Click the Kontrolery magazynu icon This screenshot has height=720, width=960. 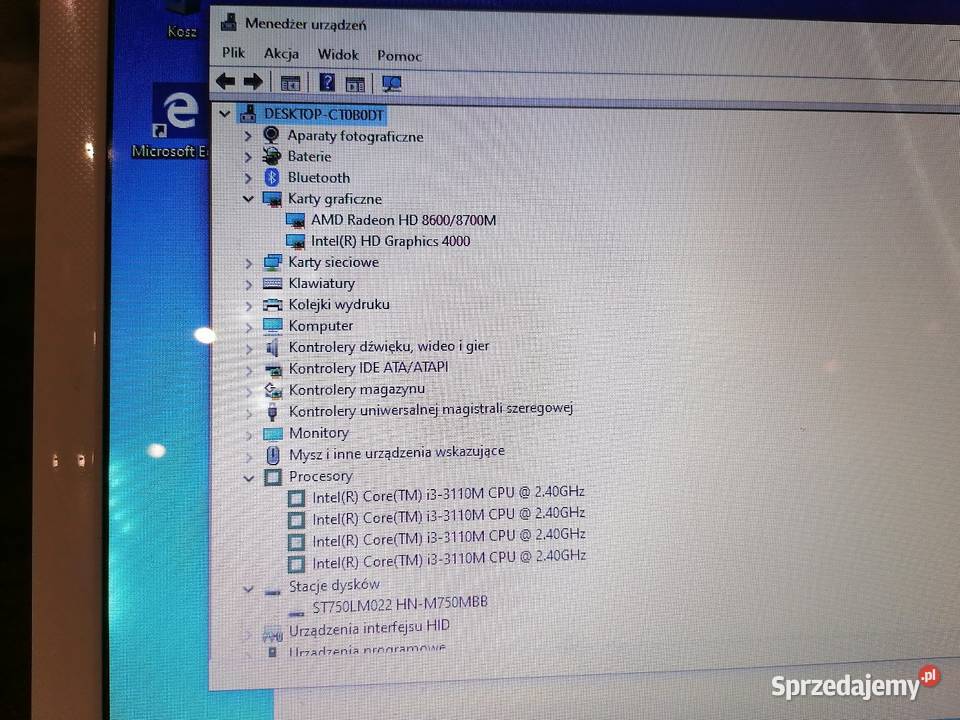272,390
